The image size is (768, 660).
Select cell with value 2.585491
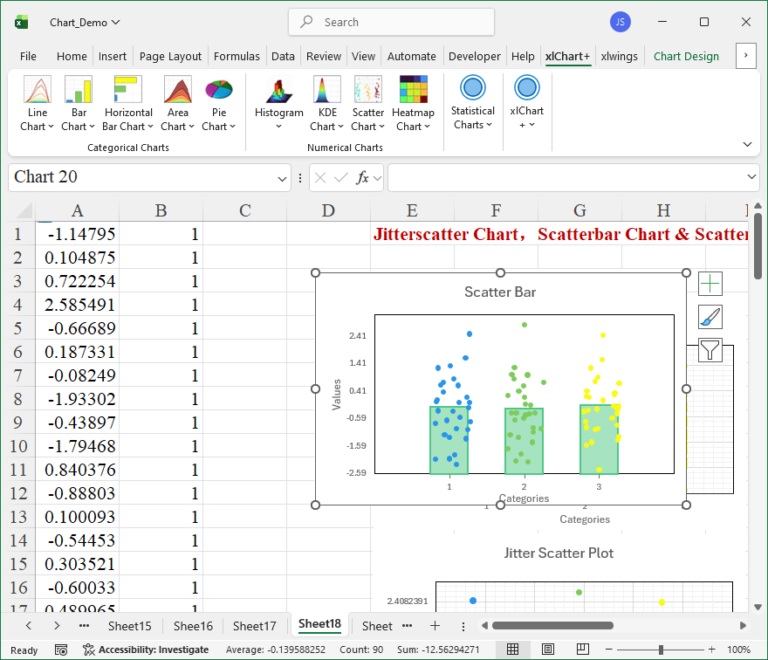pyautogui.click(x=77, y=305)
